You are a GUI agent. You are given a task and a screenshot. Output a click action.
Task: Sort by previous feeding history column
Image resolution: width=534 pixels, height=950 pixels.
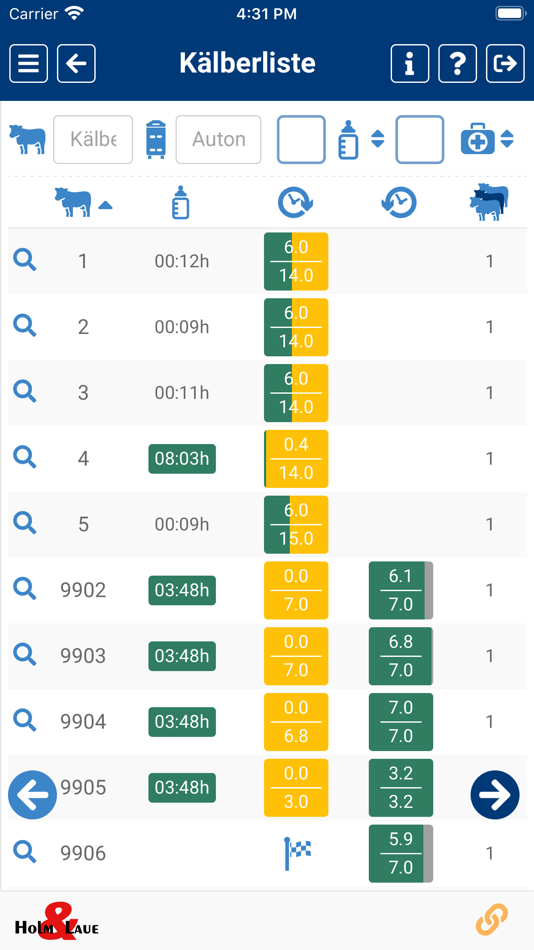point(399,202)
